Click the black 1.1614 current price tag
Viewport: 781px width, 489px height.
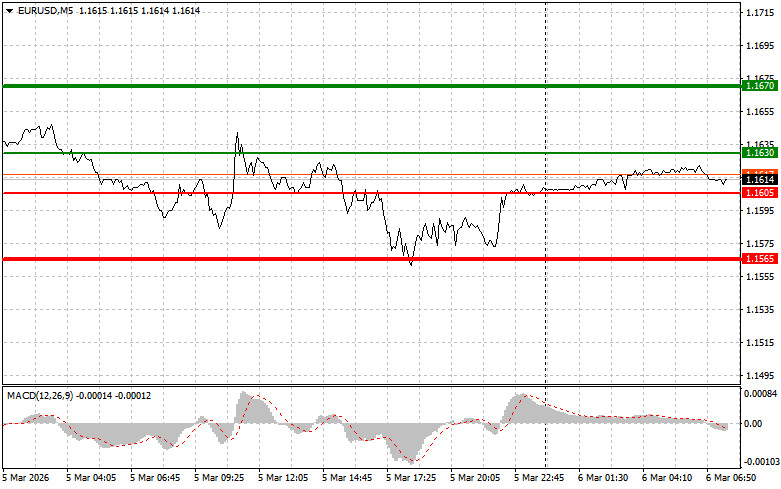tap(759, 179)
